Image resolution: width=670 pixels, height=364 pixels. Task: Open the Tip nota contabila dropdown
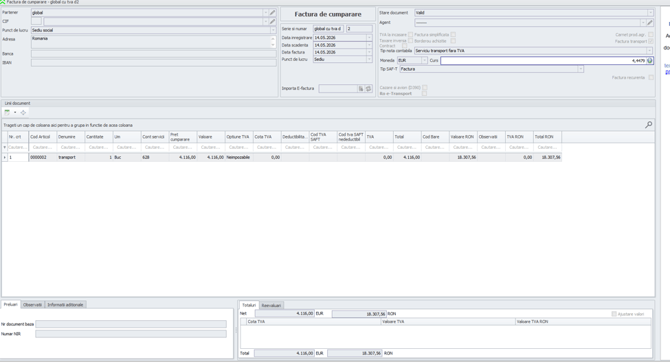tap(649, 51)
